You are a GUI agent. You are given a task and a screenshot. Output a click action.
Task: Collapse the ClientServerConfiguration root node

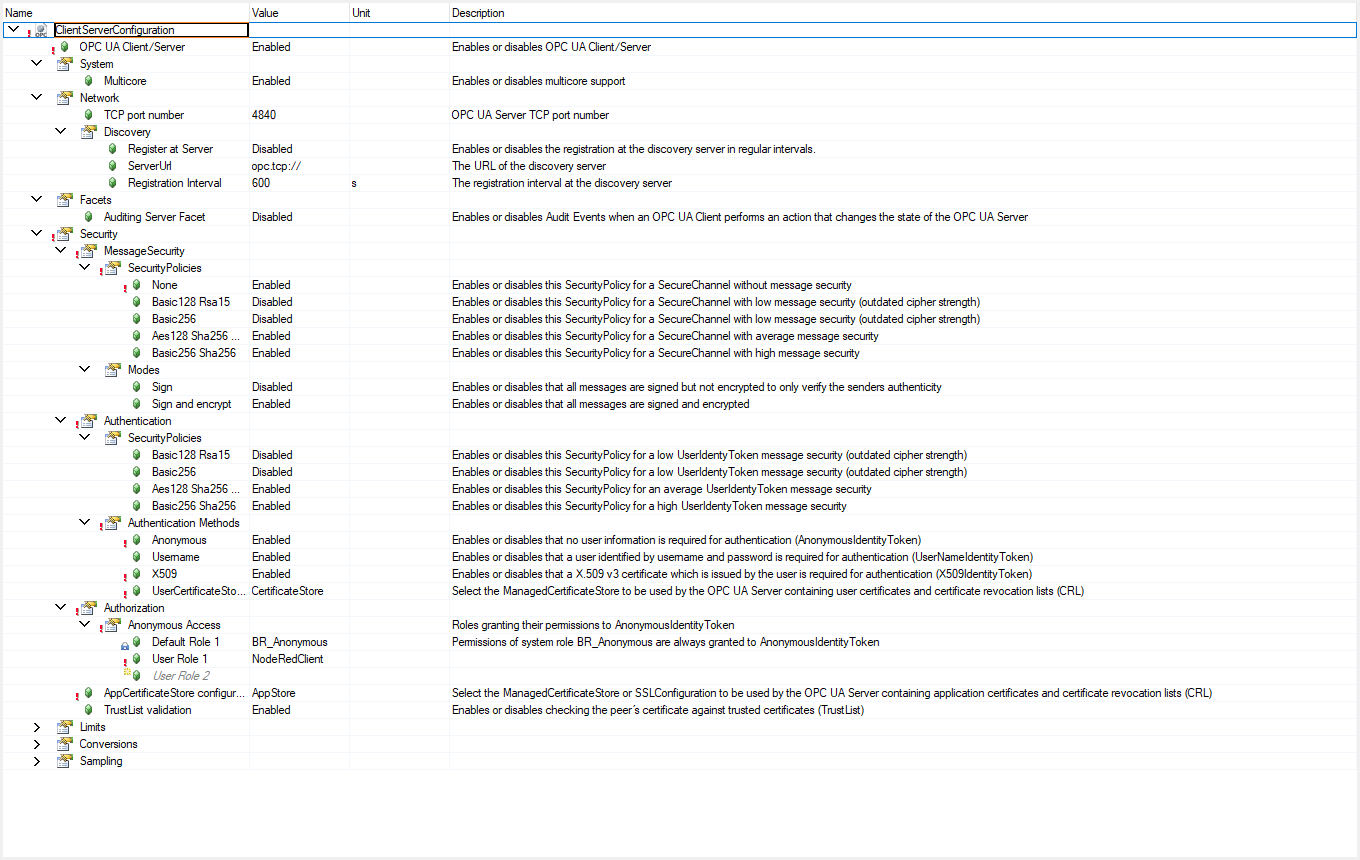tap(13, 30)
